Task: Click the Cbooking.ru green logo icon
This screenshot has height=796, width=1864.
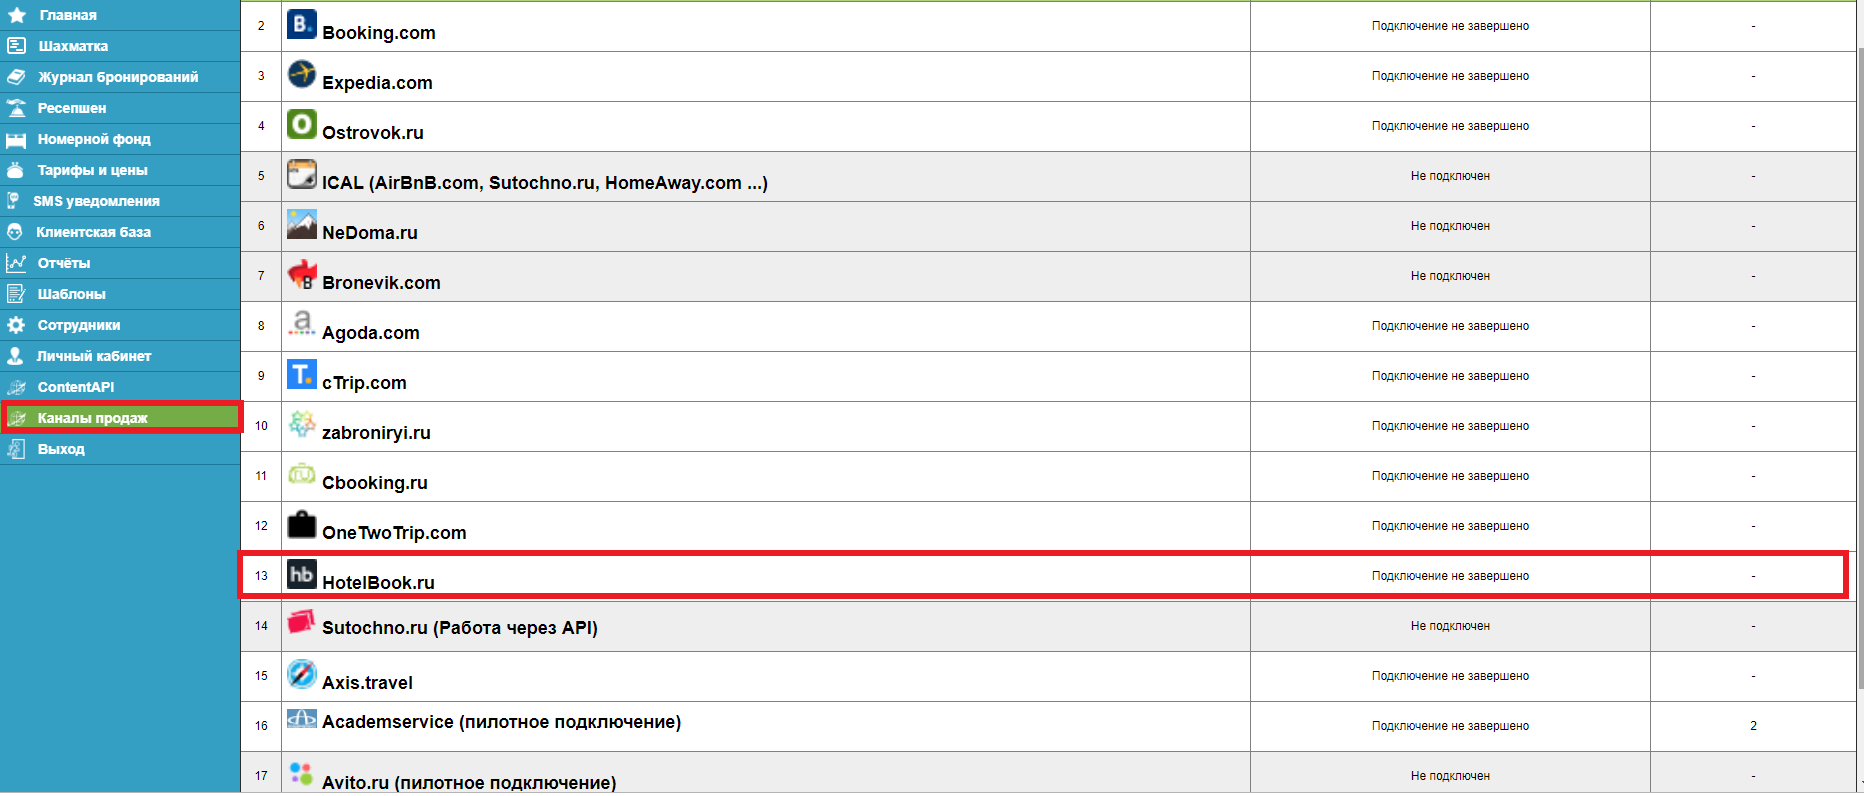Action: [302, 474]
